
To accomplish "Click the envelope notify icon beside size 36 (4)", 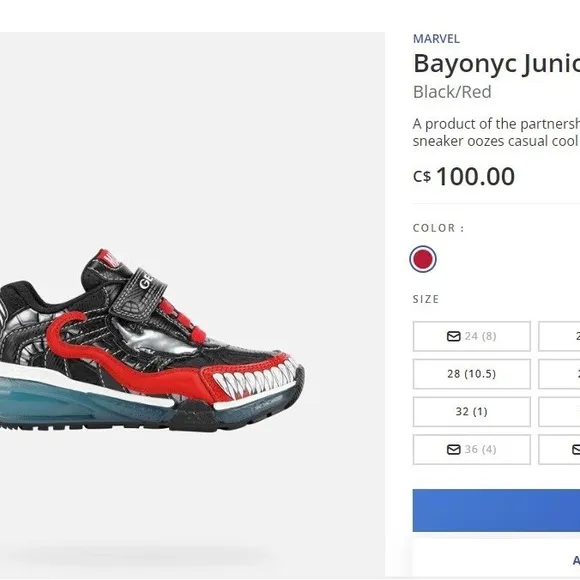I will [x=453, y=449].
